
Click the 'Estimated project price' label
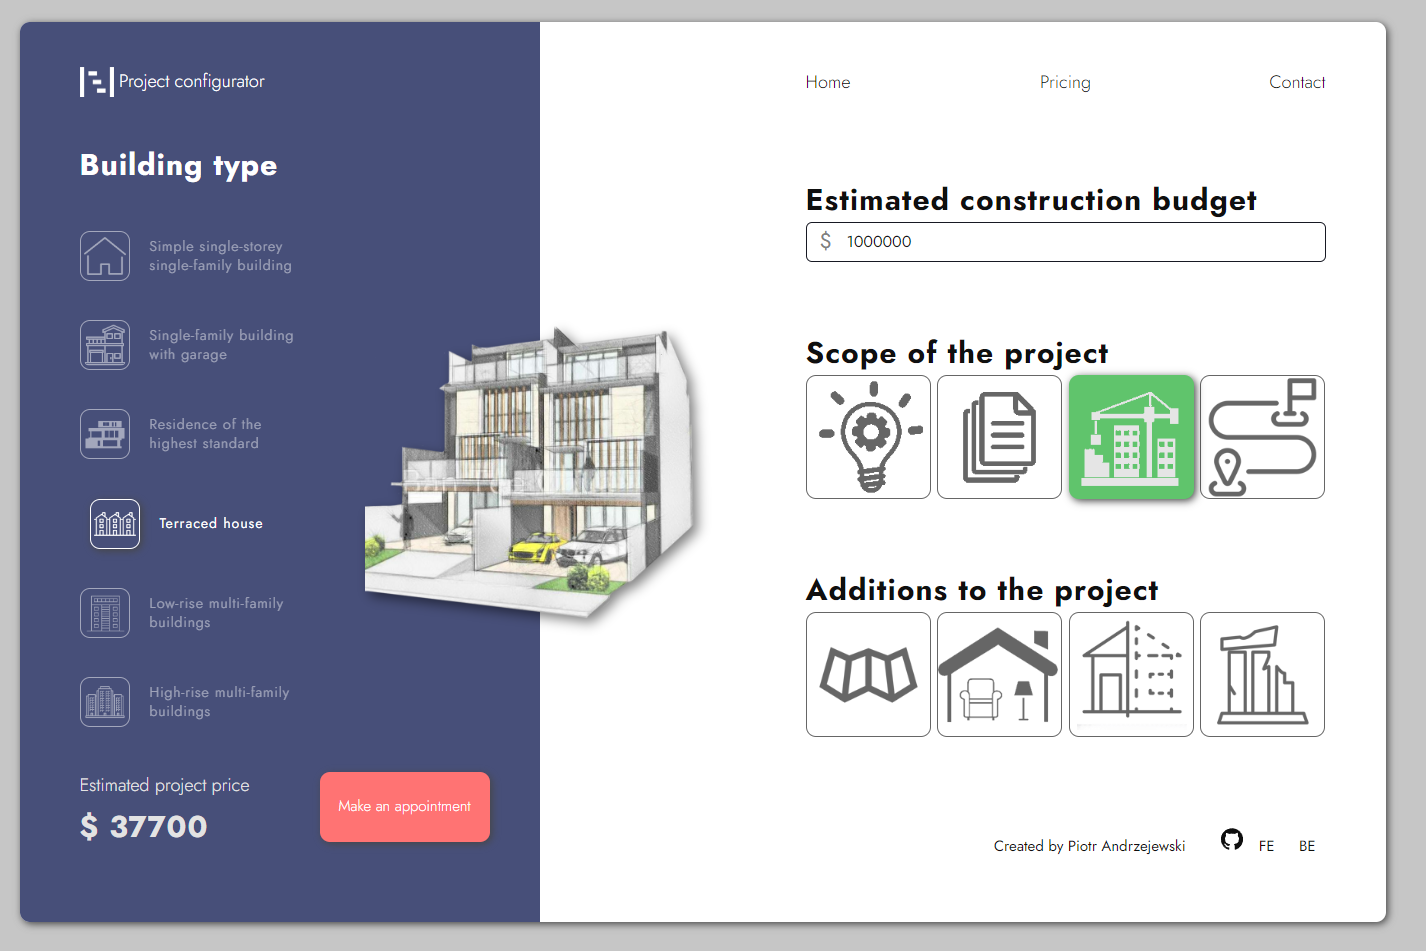(x=165, y=786)
